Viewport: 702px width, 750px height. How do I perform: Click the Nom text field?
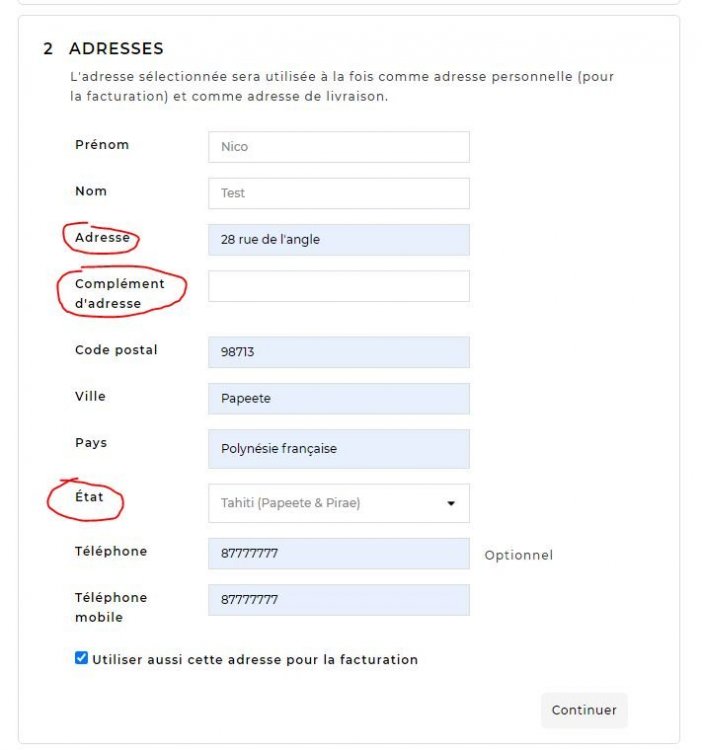click(338, 193)
